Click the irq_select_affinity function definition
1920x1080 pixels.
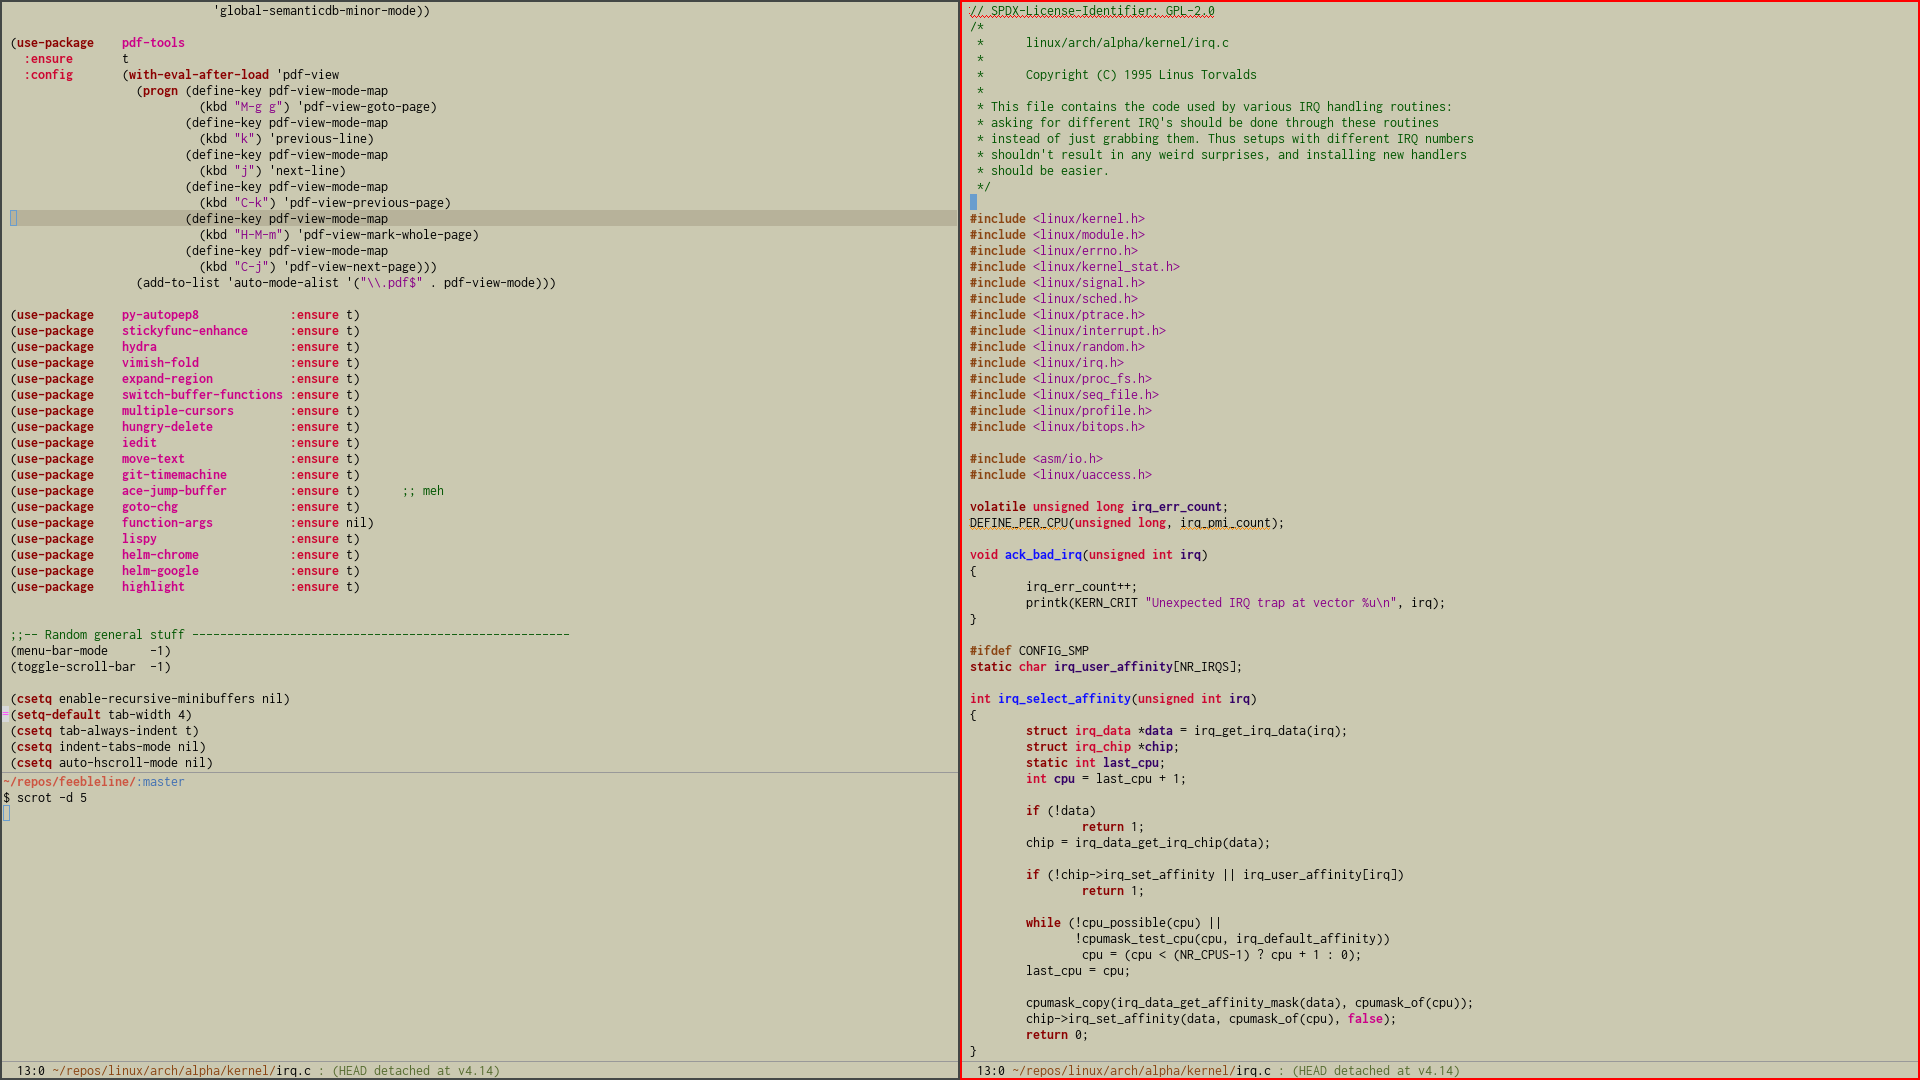(x=1064, y=699)
